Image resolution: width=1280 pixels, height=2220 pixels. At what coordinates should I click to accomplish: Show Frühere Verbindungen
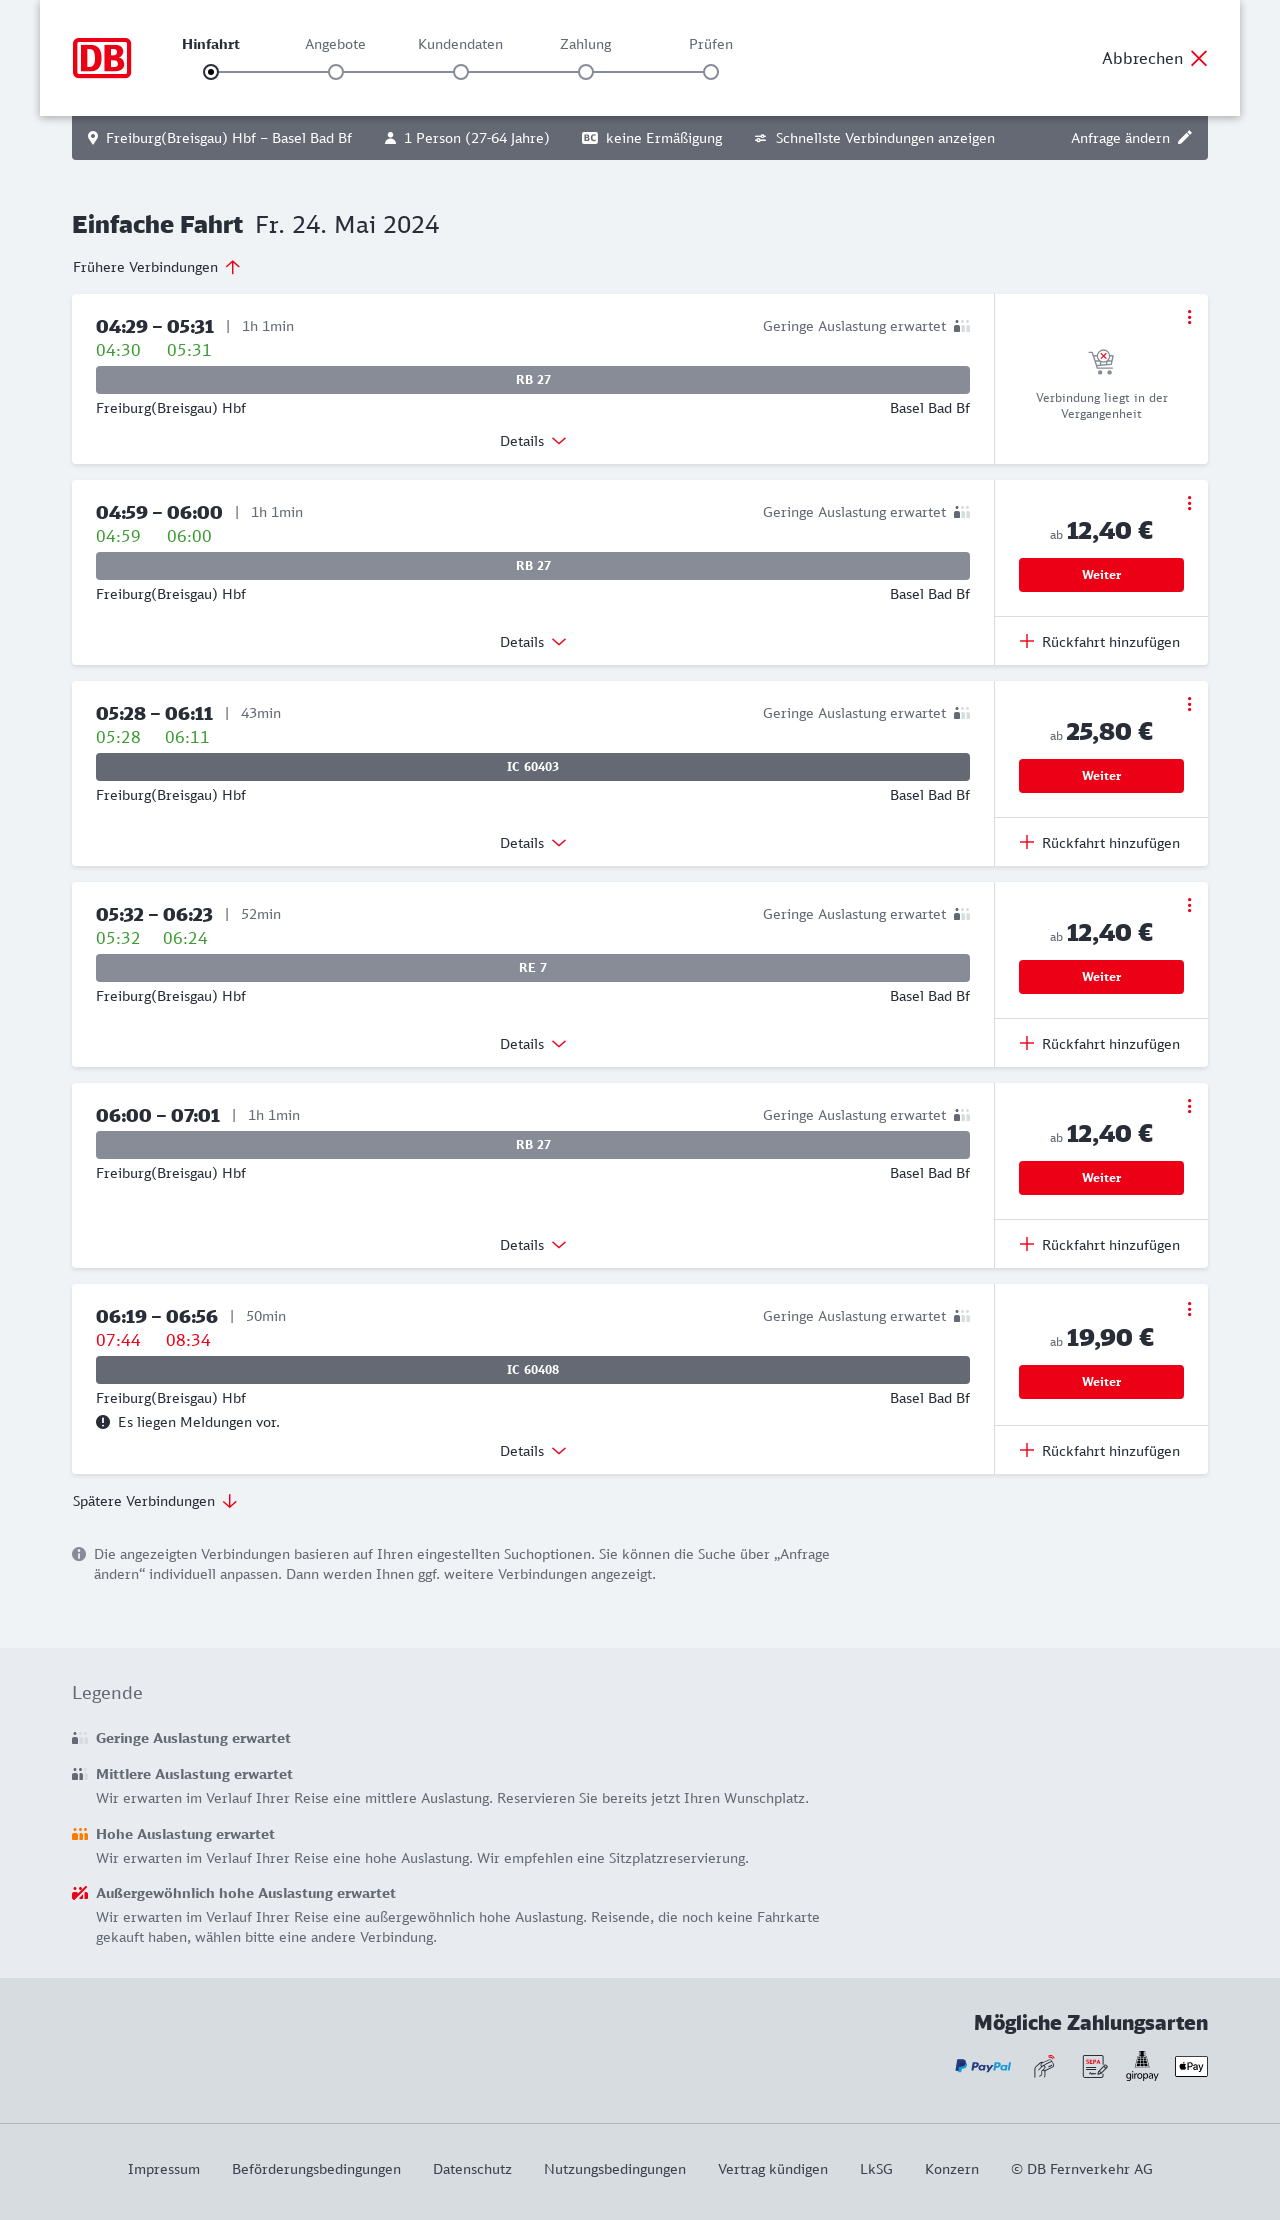tap(157, 267)
